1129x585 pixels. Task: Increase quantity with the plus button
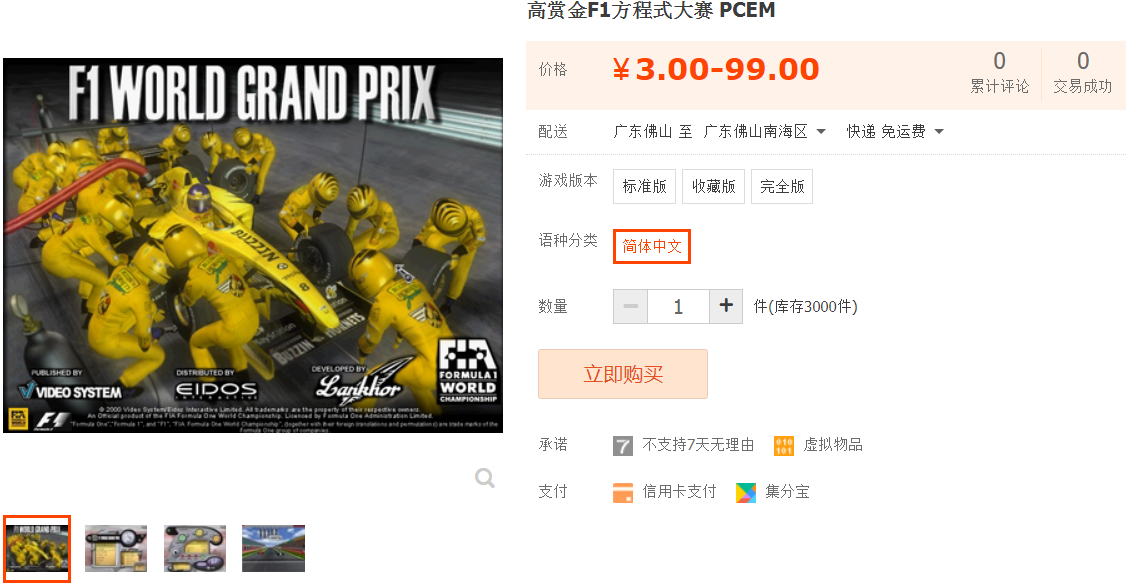click(726, 306)
